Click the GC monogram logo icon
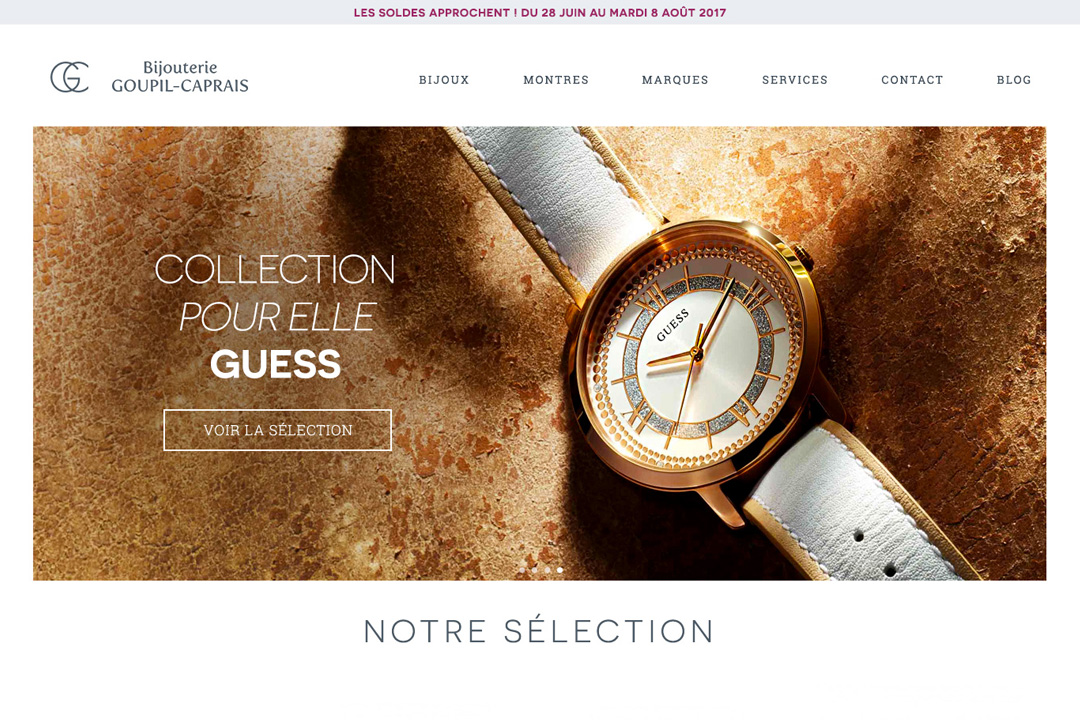This screenshot has width=1080, height=720. coord(70,76)
